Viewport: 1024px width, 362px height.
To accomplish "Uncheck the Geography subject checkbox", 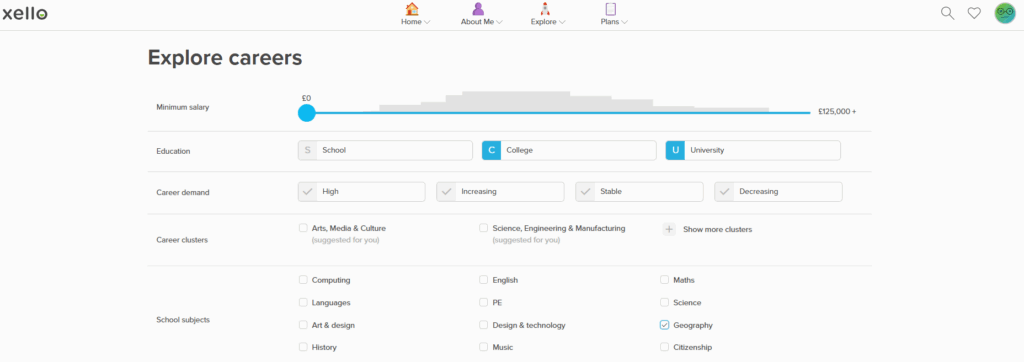I will point(664,325).
